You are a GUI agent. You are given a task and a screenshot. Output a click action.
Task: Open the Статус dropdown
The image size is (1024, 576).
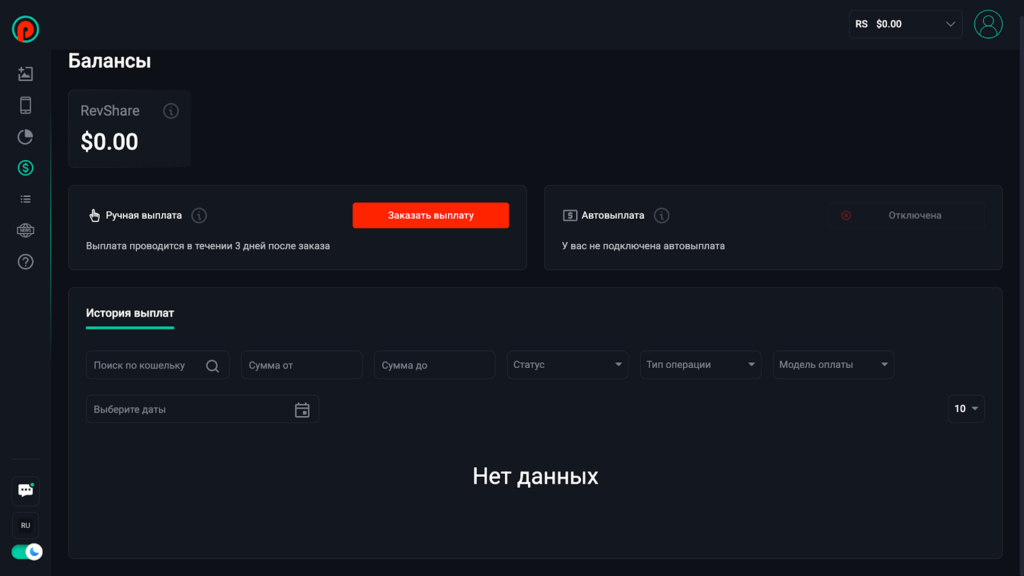[568, 364]
